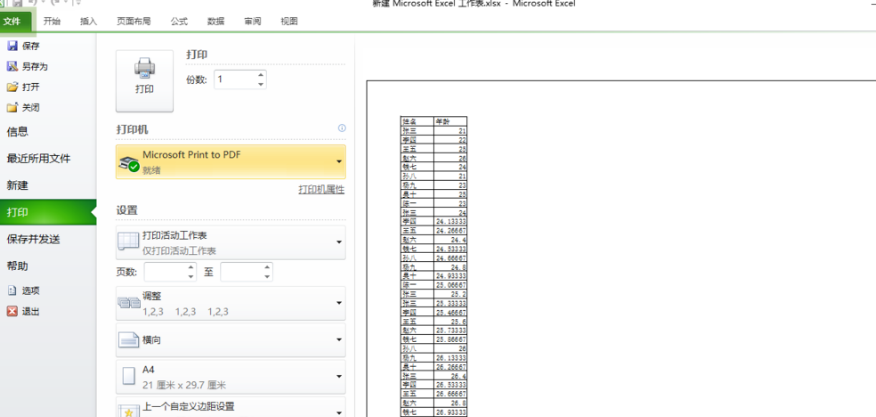Click the starting page number (页数) field
Screen dimensions: 876x417
coord(164,272)
